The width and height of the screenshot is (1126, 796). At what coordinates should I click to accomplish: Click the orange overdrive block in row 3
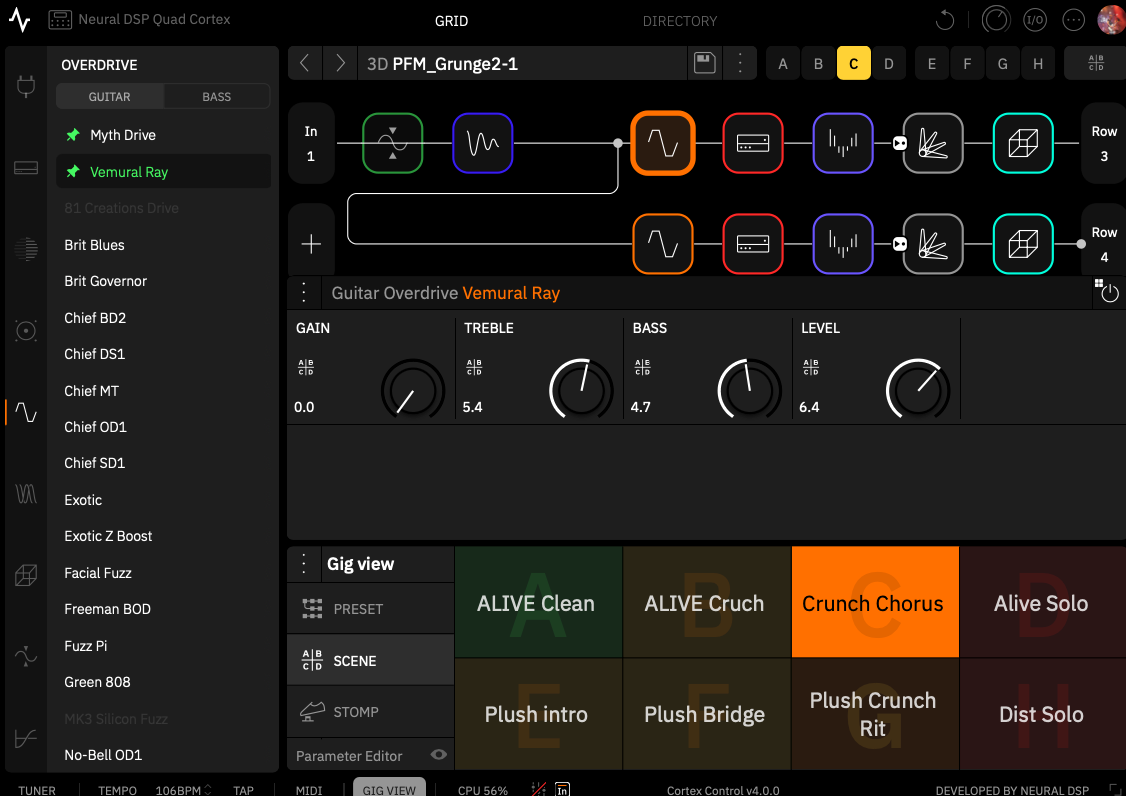[663, 143]
